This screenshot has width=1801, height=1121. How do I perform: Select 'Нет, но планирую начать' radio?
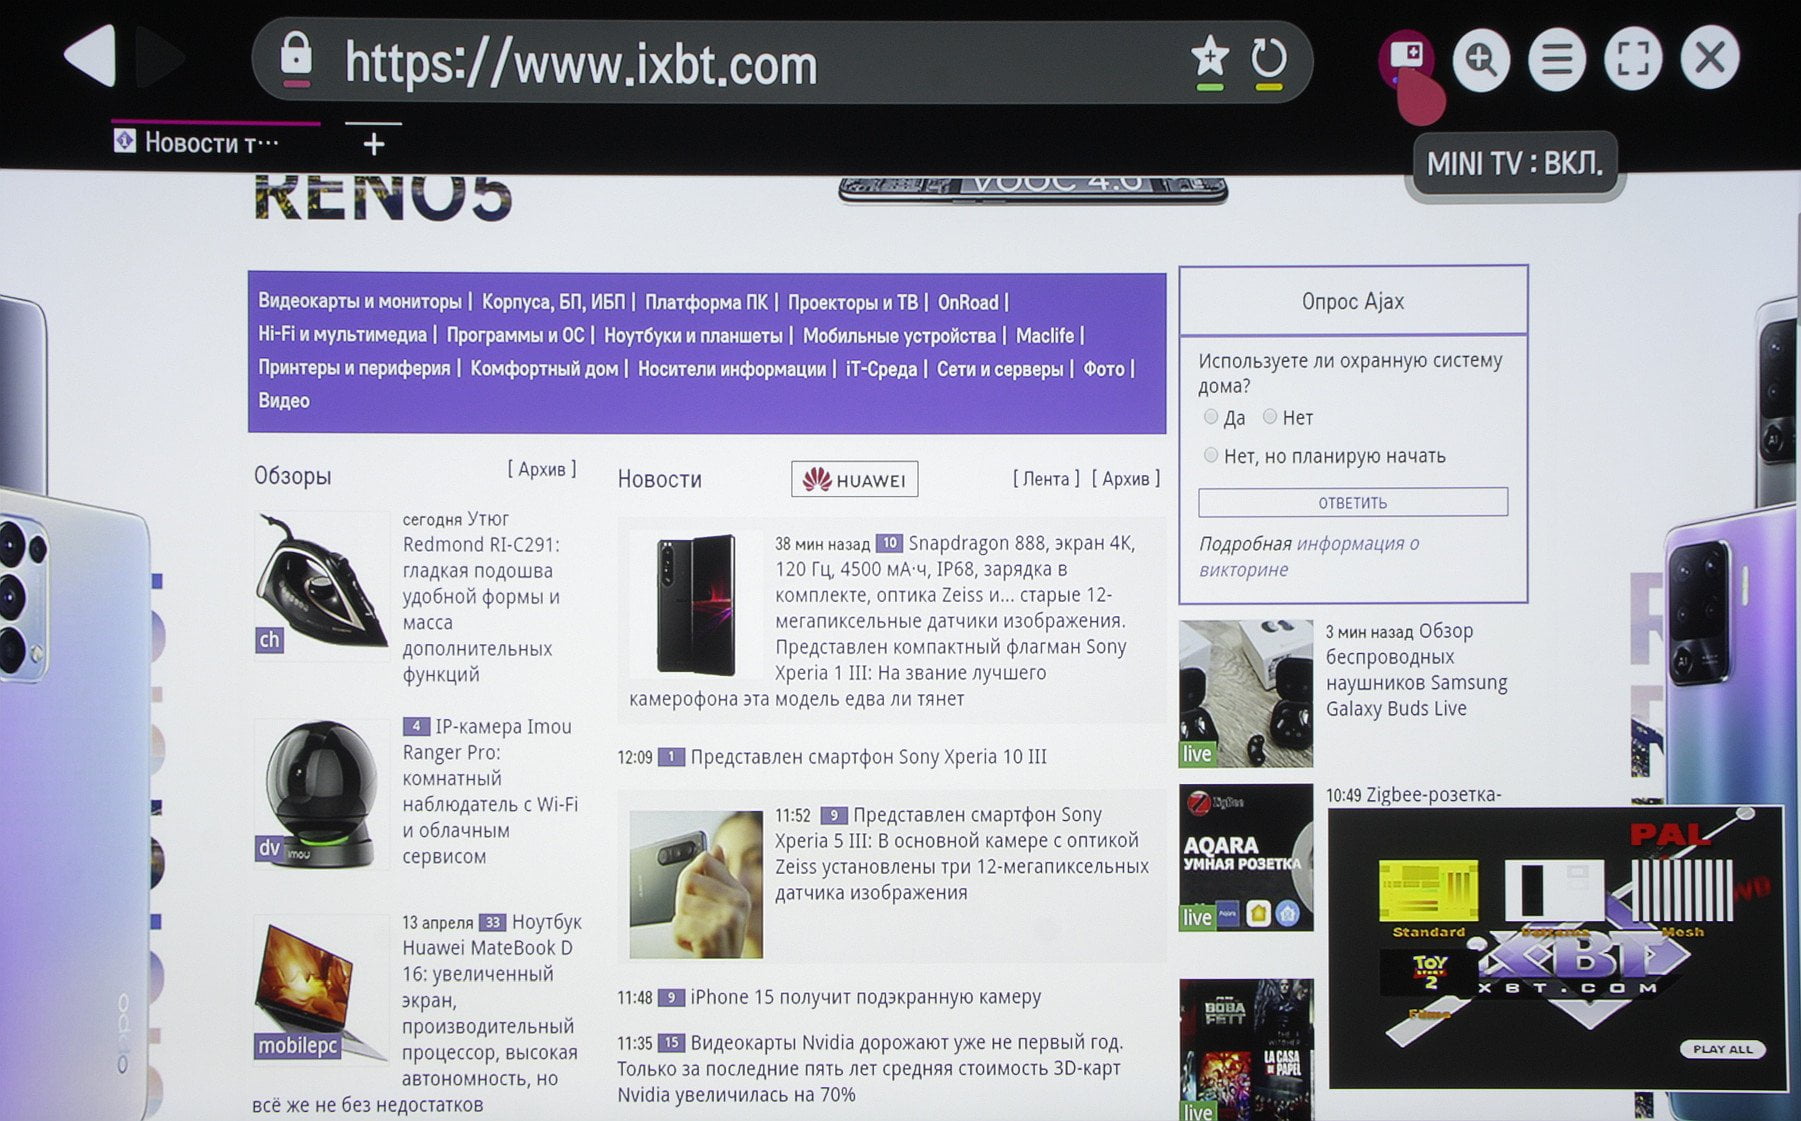coord(1211,455)
